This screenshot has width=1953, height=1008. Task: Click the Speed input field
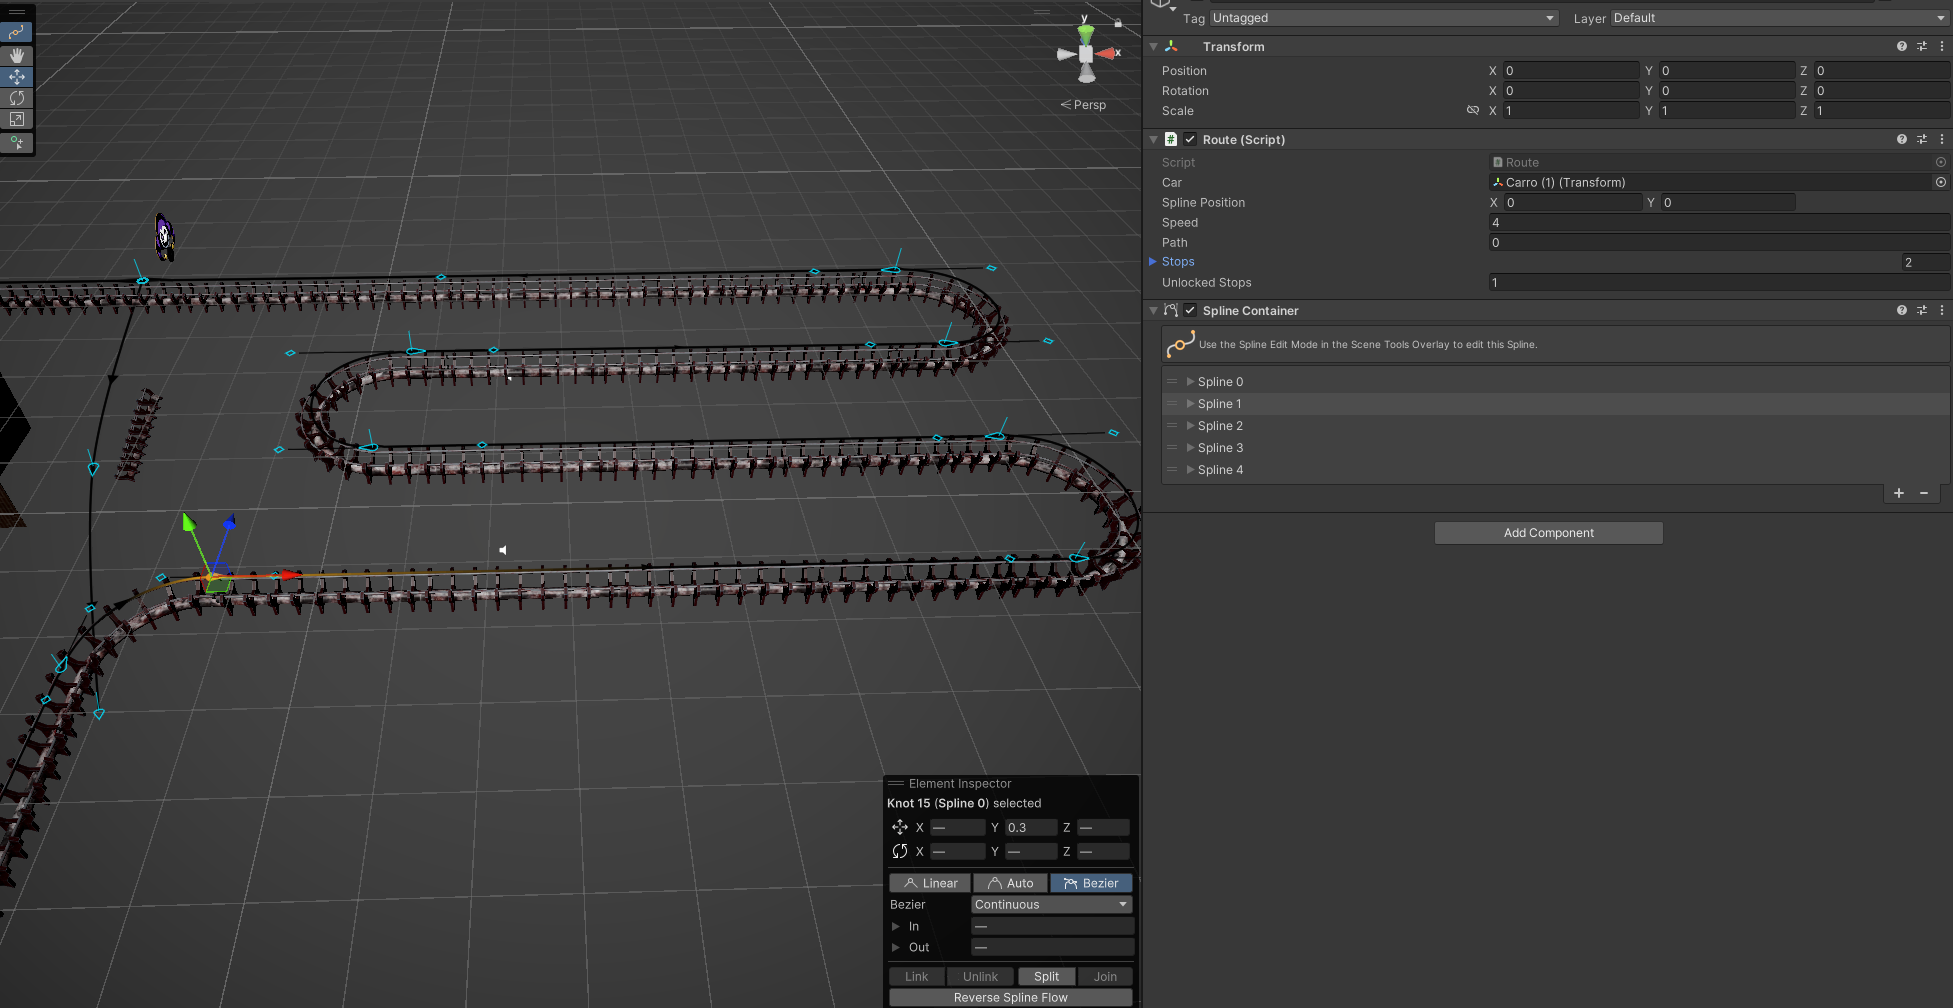tap(1717, 223)
